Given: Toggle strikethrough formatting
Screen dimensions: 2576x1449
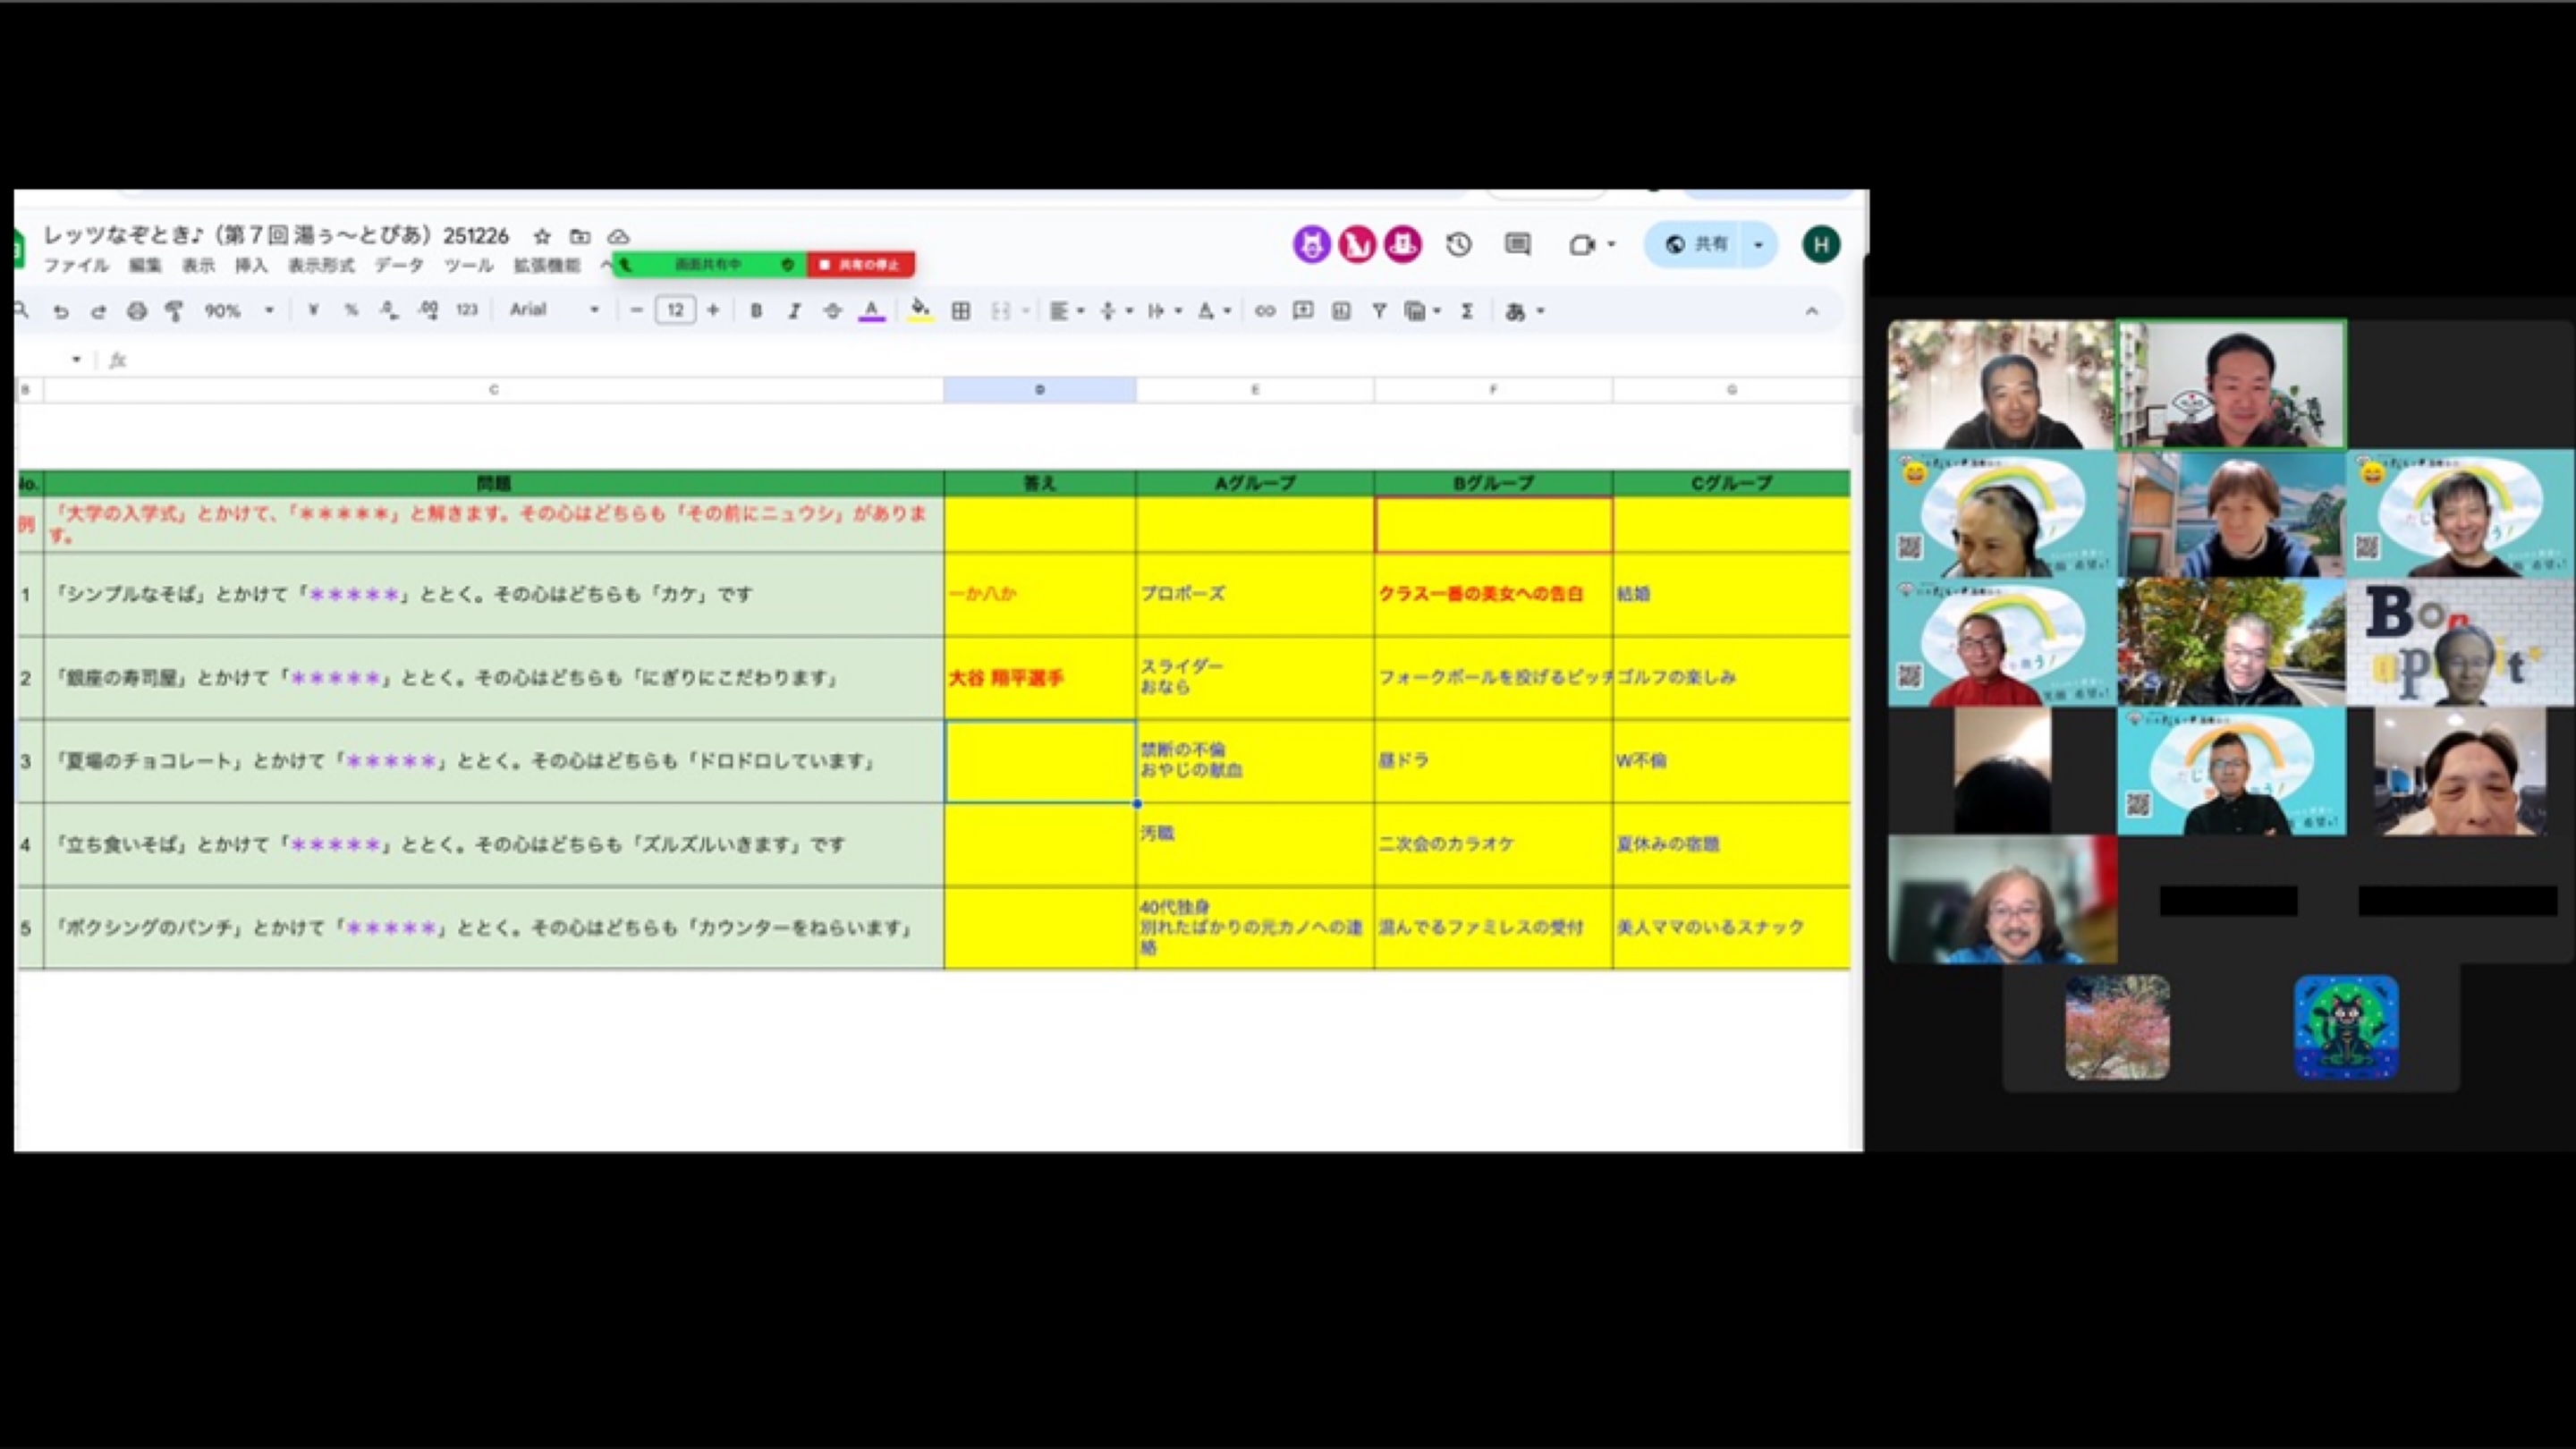Looking at the screenshot, I should (x=832, y=311).
